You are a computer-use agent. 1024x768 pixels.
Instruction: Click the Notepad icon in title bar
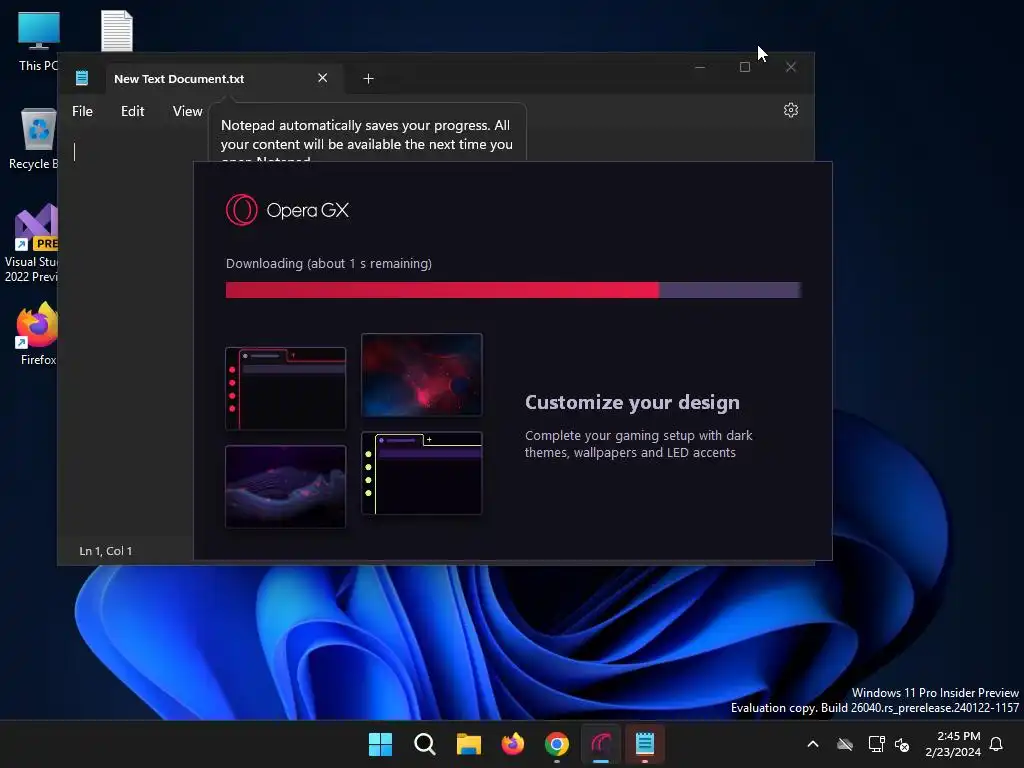pyautogui.click(x=82, y=78)
